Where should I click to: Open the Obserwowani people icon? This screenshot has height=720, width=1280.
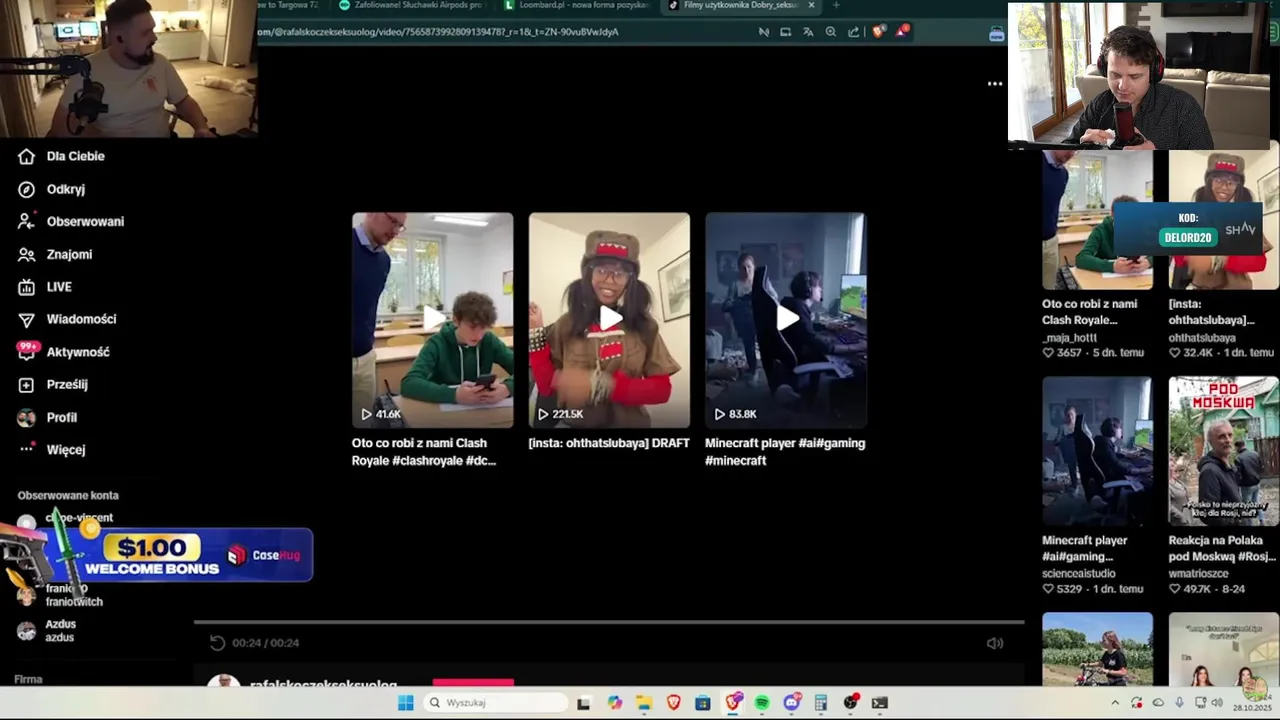tap(27, 221)
